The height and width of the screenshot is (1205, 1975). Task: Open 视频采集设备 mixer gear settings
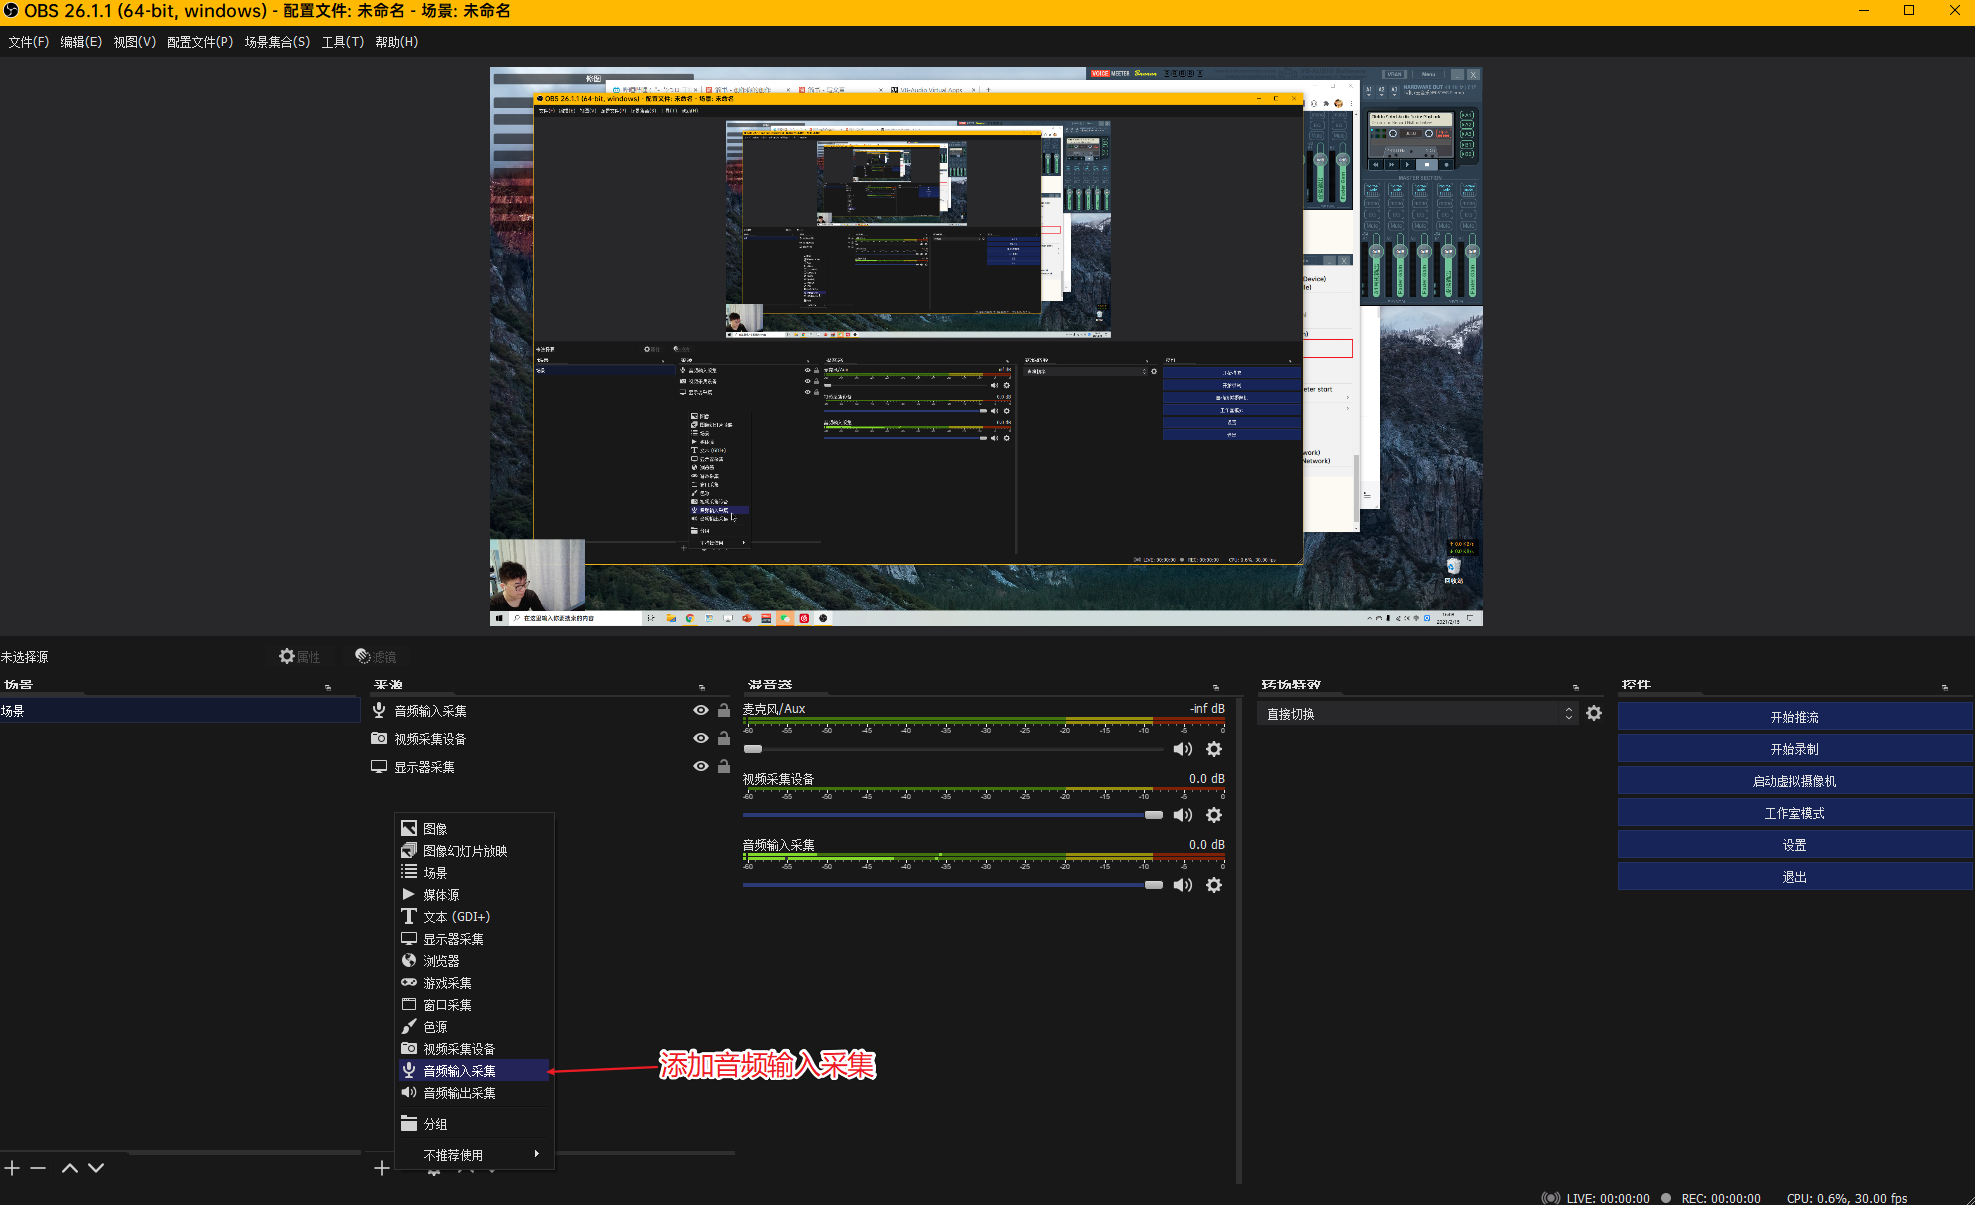click(1214, 815)
